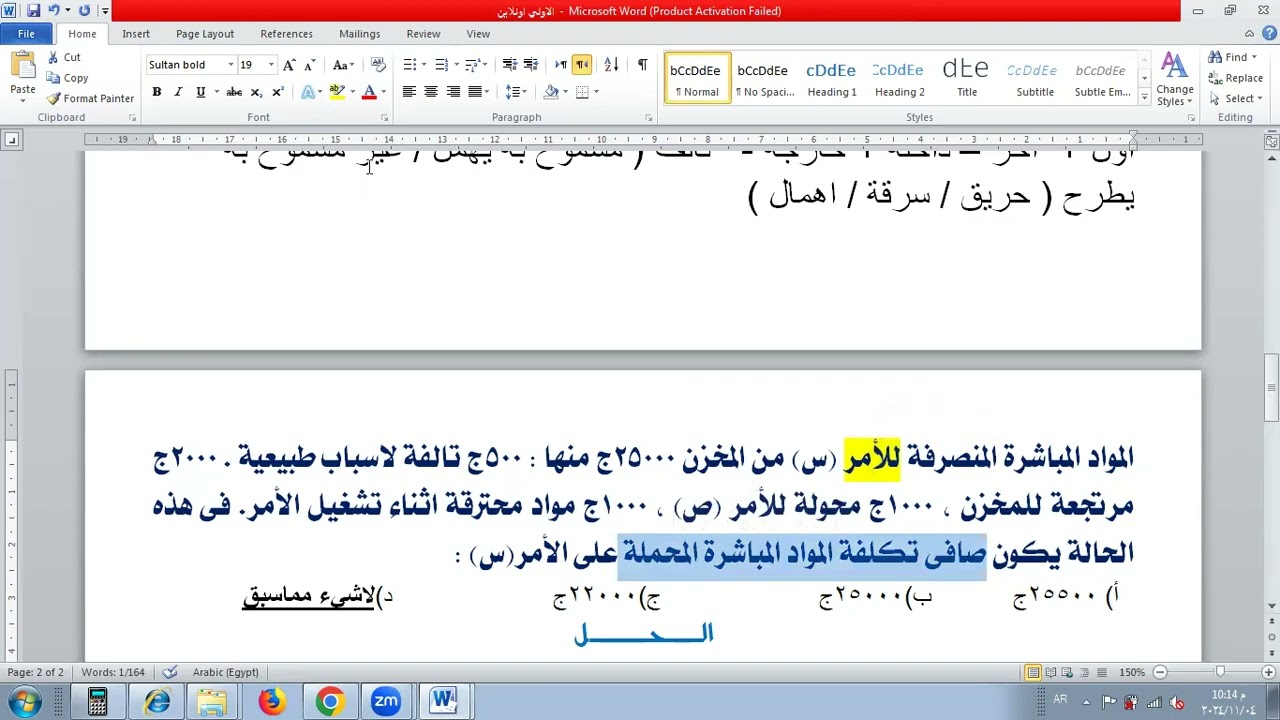Click the spelling proofing status icon
This screenshot has height=720, width=1280.
point(170,672)
